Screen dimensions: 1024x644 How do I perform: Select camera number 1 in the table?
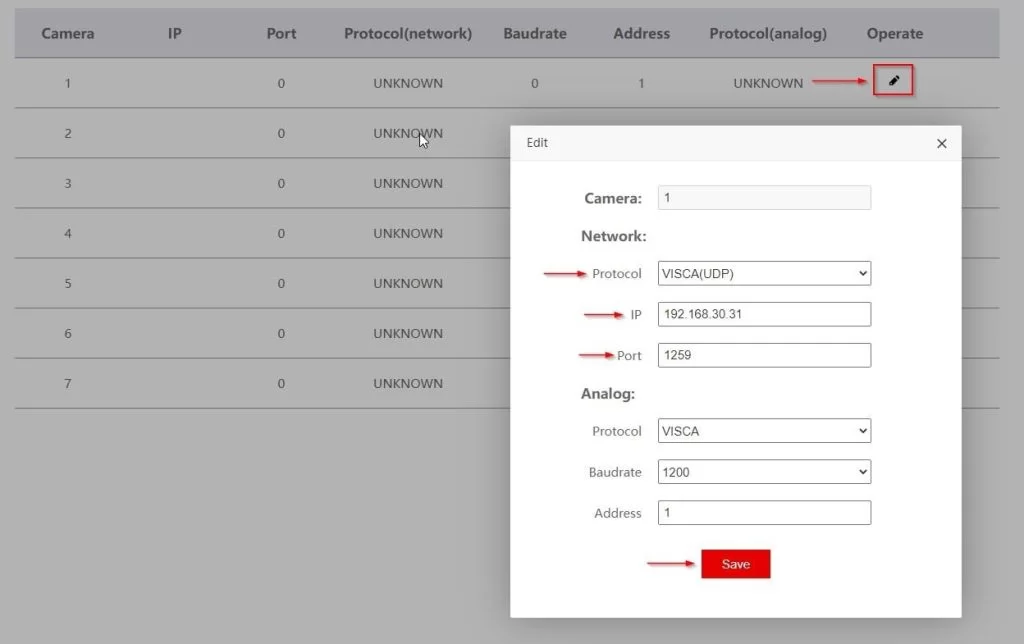coord(68,83)
